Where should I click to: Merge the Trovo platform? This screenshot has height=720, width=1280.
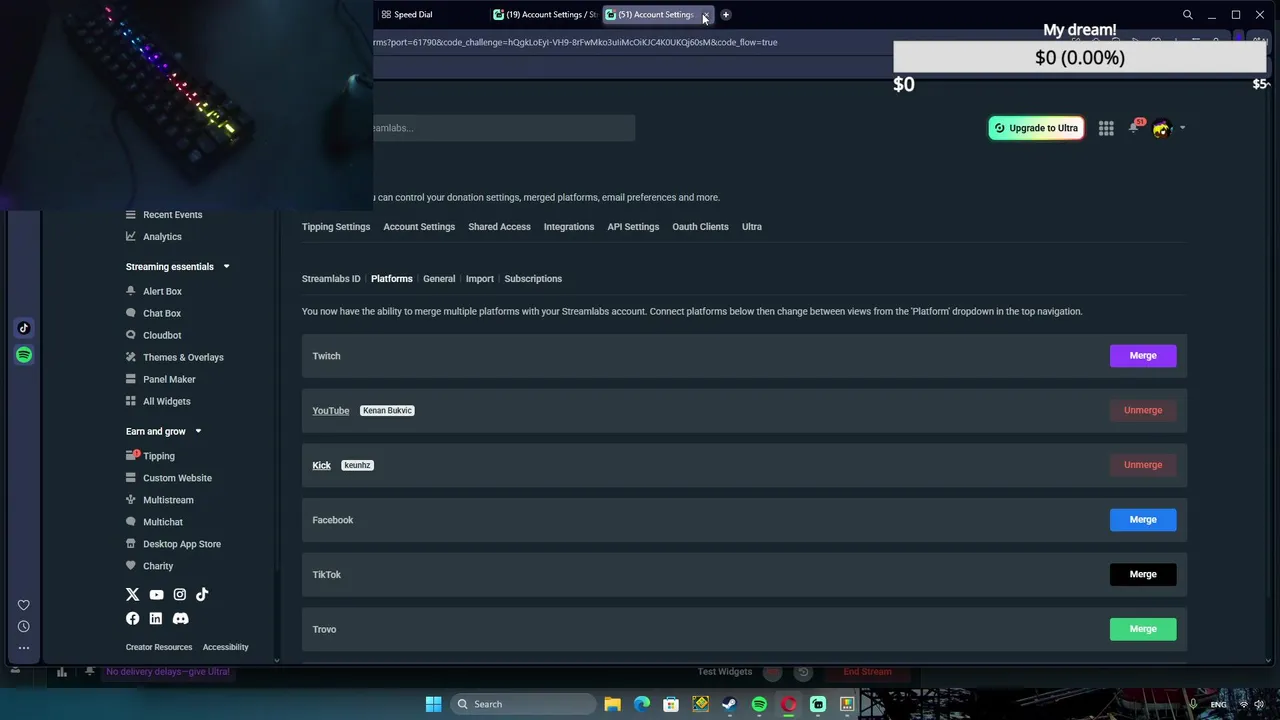coord(1143,629)
